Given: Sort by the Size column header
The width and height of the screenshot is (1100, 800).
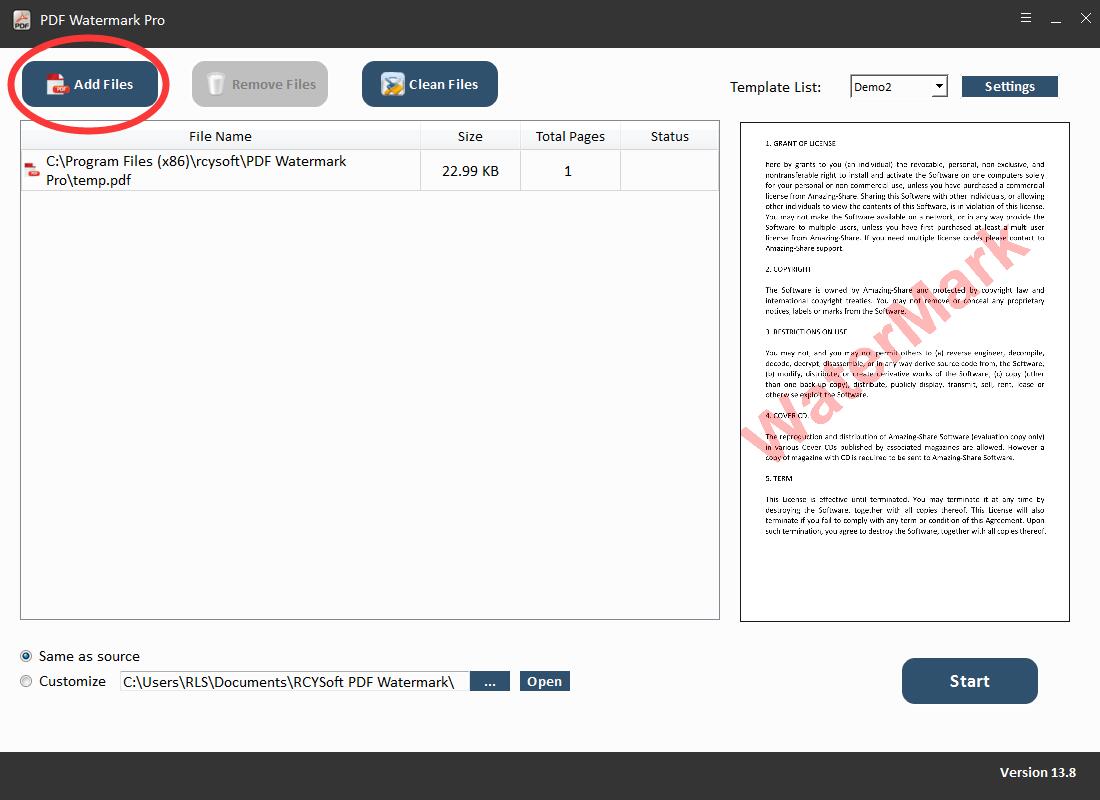Looking at the screenshot, I should click(470, 136).
